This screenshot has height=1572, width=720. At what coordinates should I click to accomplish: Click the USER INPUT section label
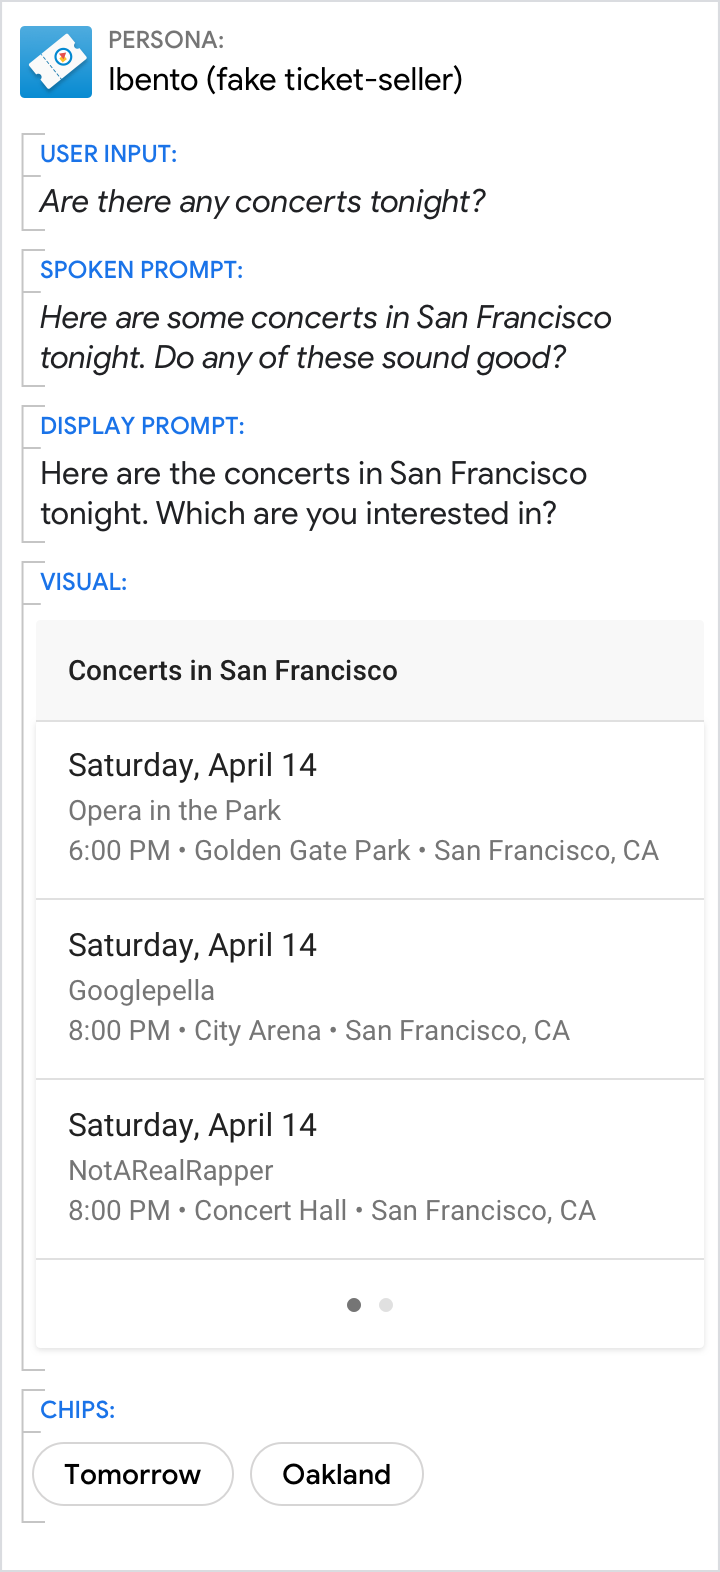108,154
